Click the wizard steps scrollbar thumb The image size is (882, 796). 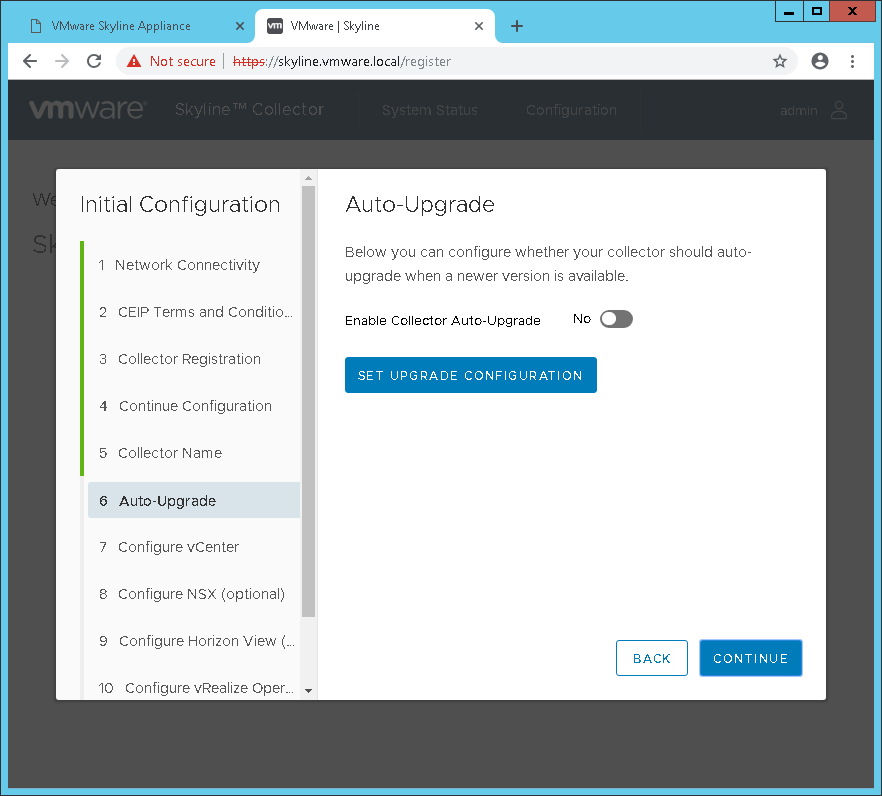308,402
